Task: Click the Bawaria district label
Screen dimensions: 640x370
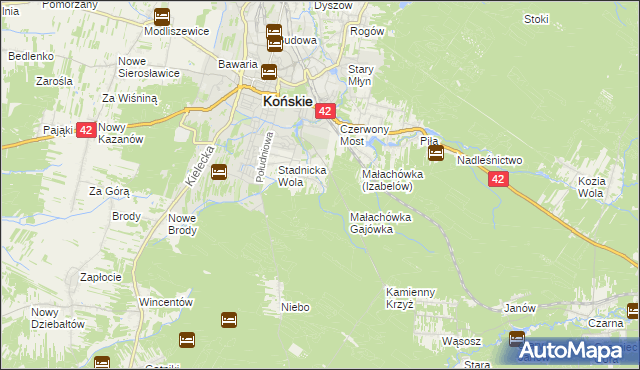Action: click(x=238, y=64)
